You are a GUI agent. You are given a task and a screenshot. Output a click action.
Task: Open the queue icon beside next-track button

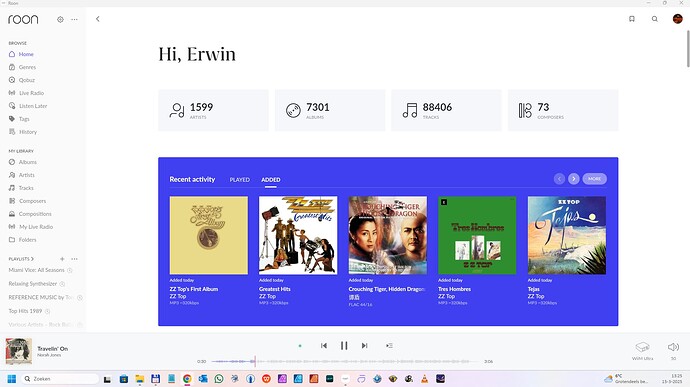click(x=389, y=346)
